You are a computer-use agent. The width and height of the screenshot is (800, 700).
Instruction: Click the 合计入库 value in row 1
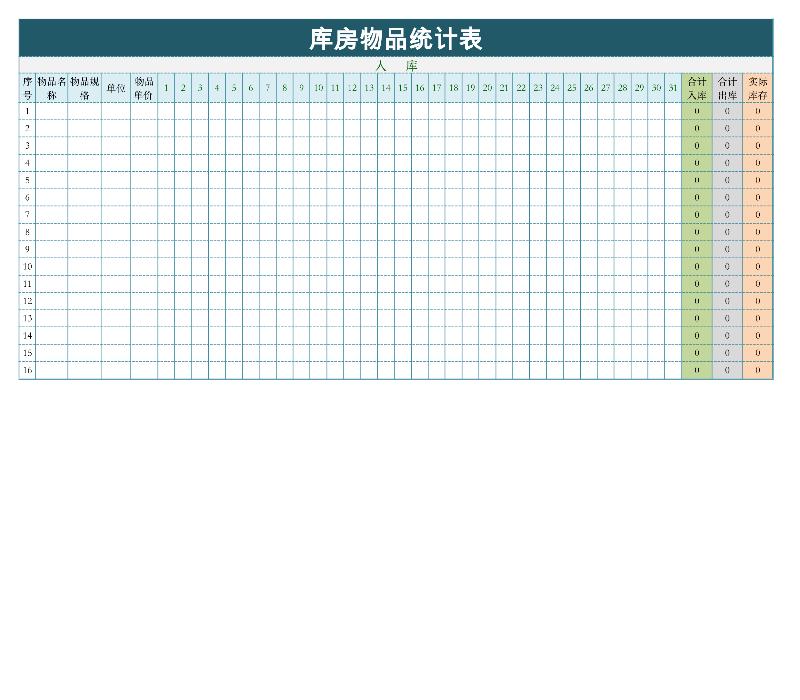tap(697, 111)
